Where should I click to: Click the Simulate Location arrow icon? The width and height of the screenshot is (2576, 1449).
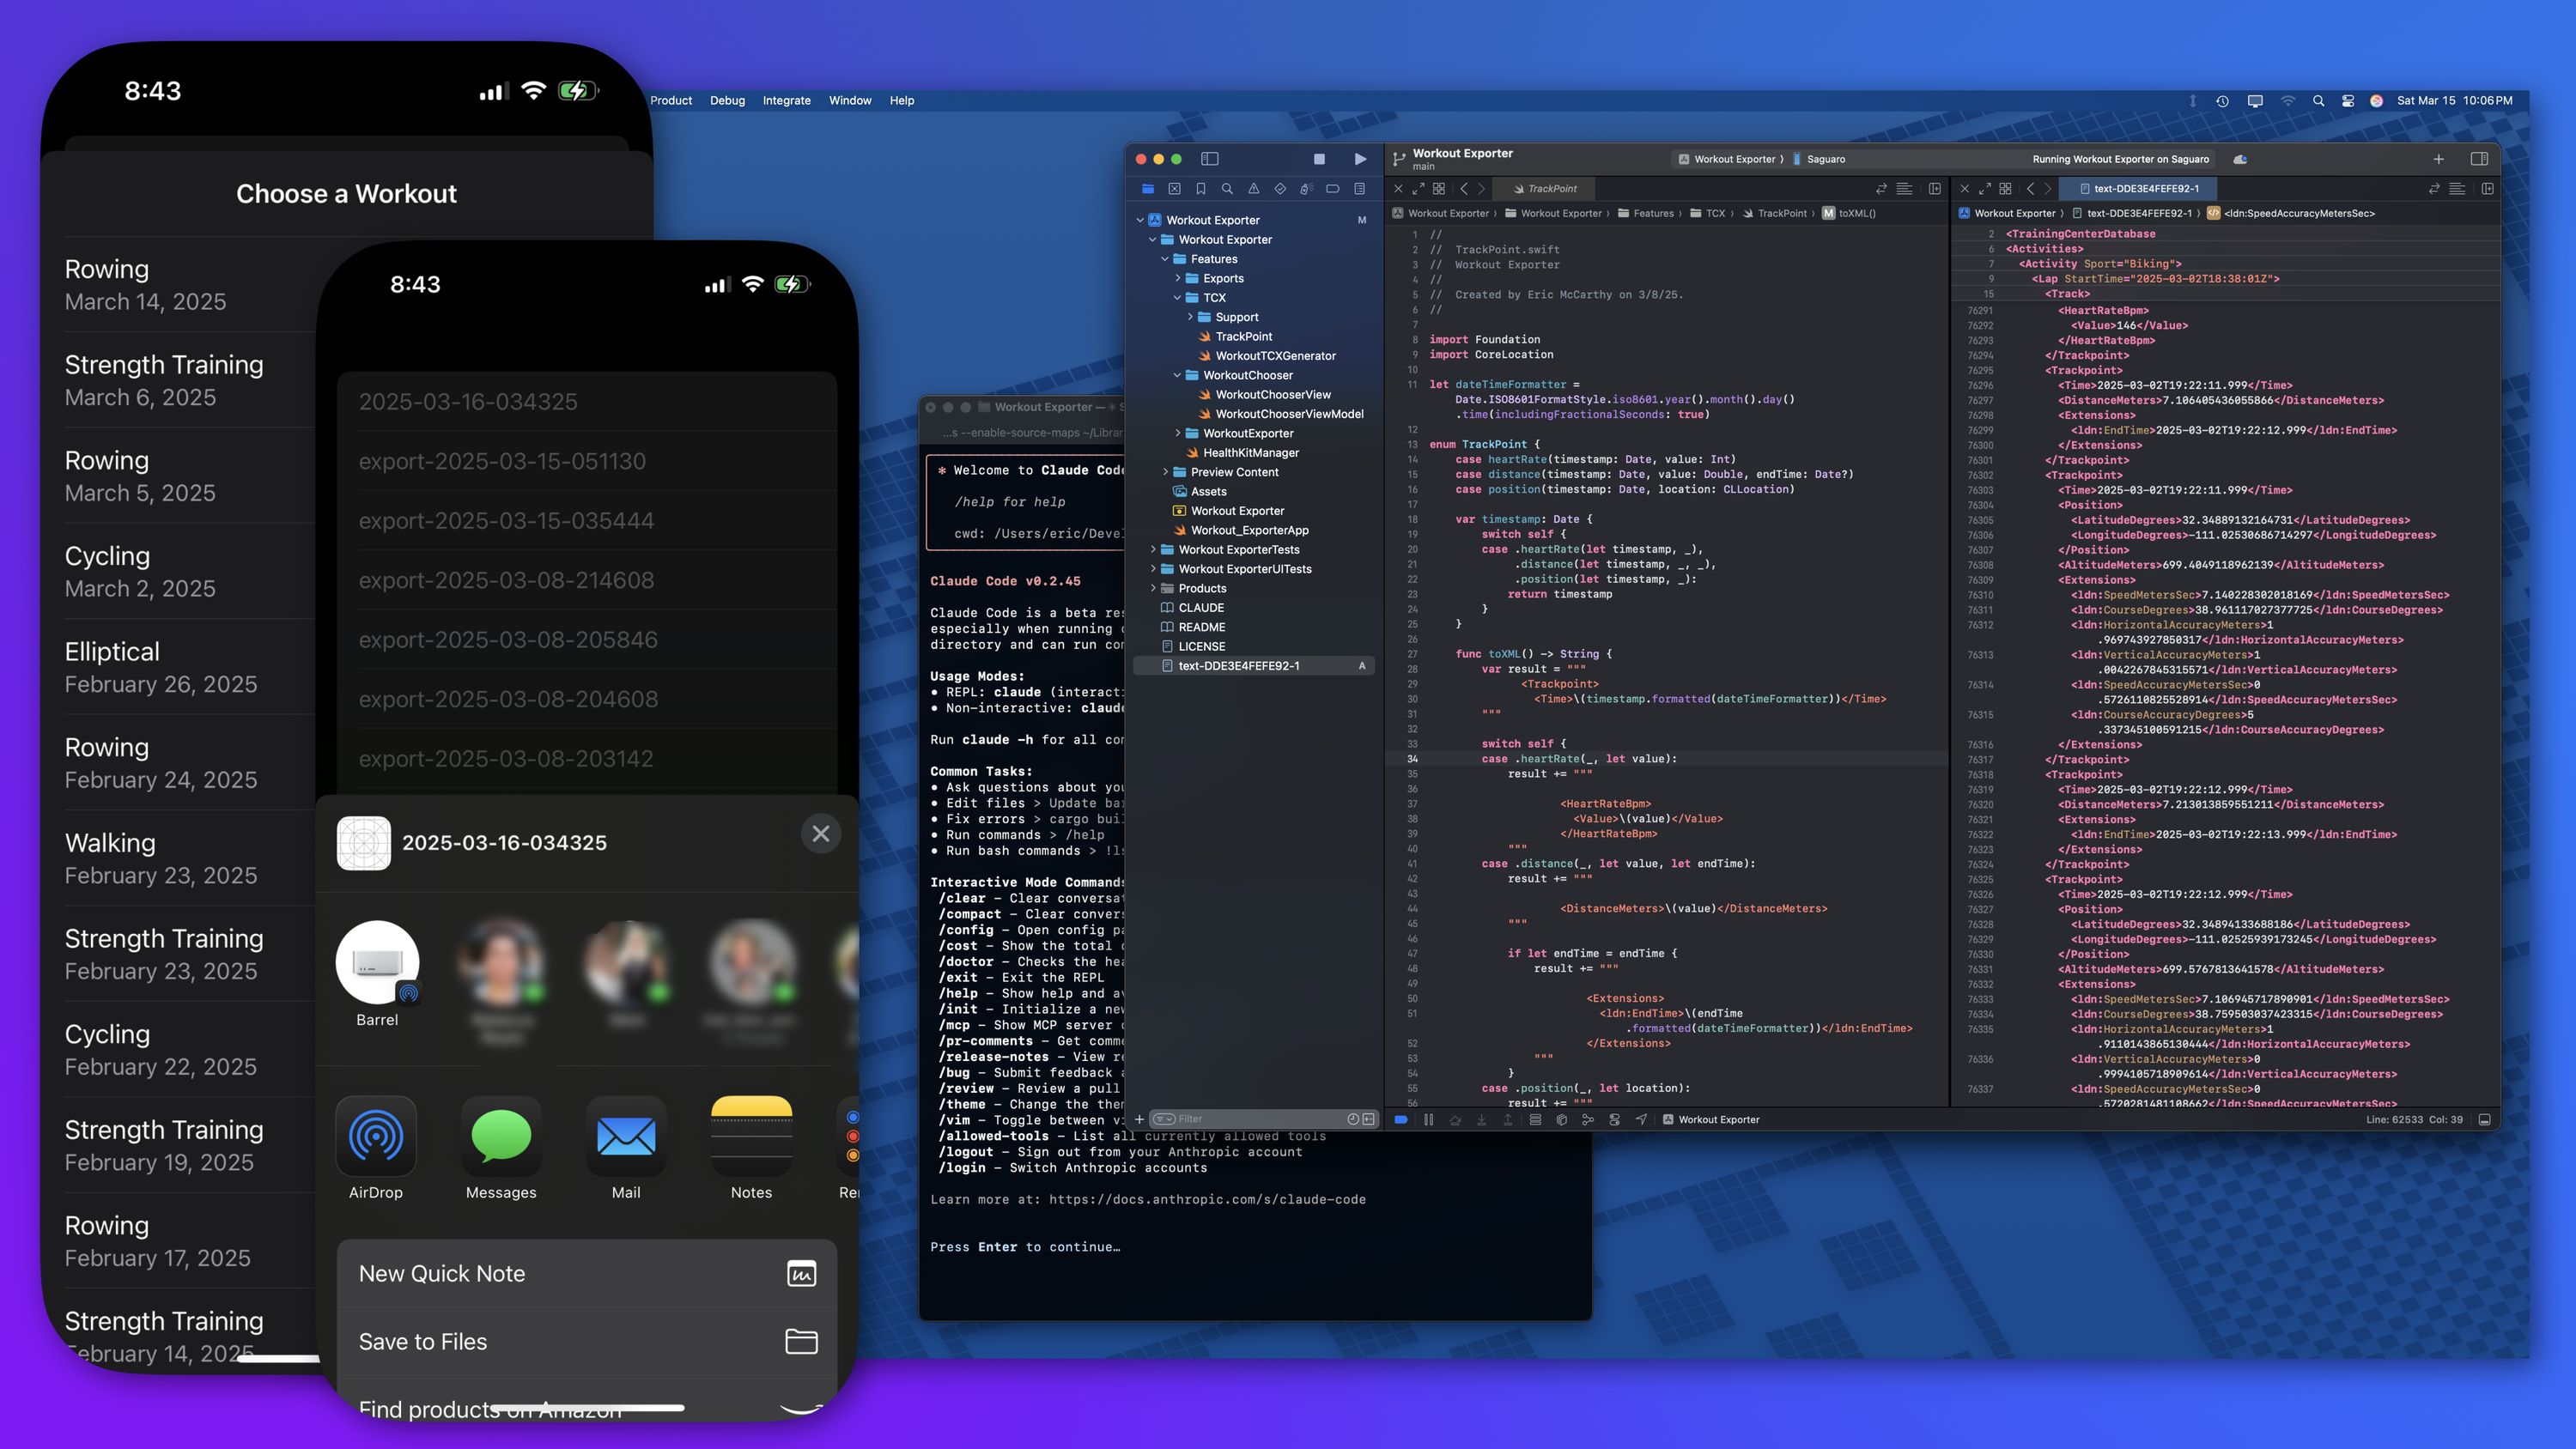point(1641,1119)
